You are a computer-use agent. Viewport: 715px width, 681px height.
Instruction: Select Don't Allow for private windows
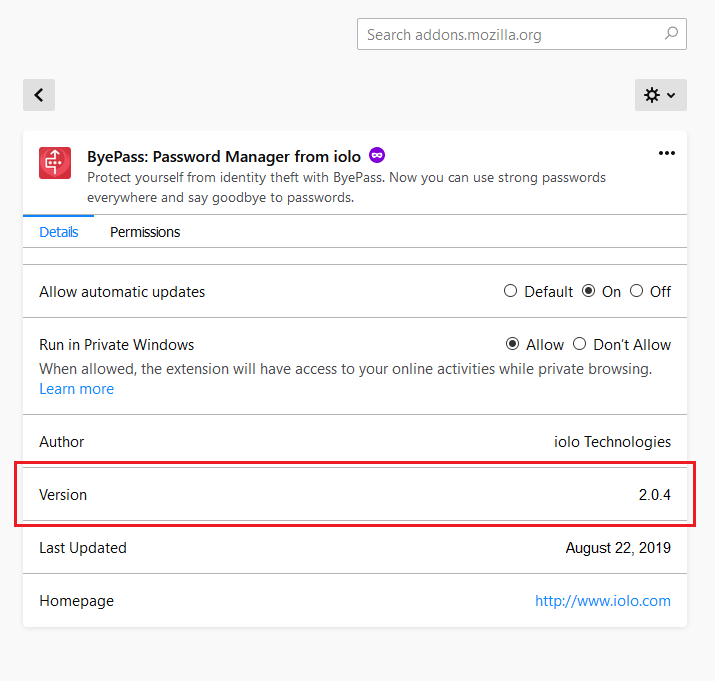579,343
